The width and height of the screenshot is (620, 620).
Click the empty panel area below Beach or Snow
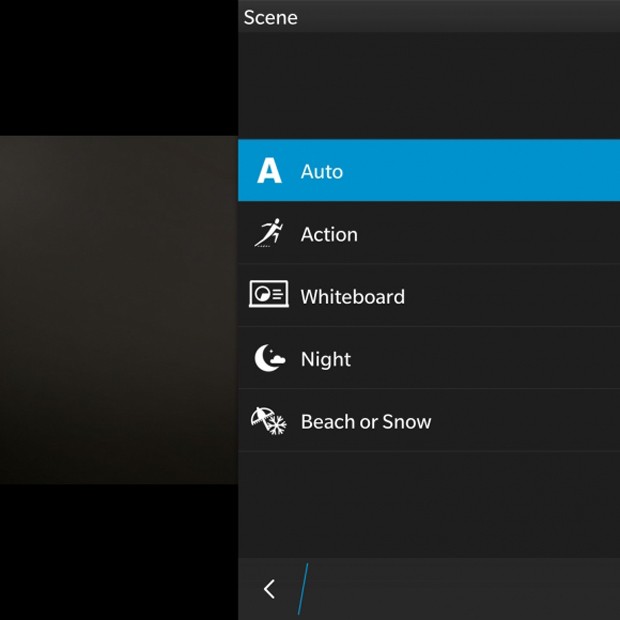pyautogui.click(x=428, y=503)
